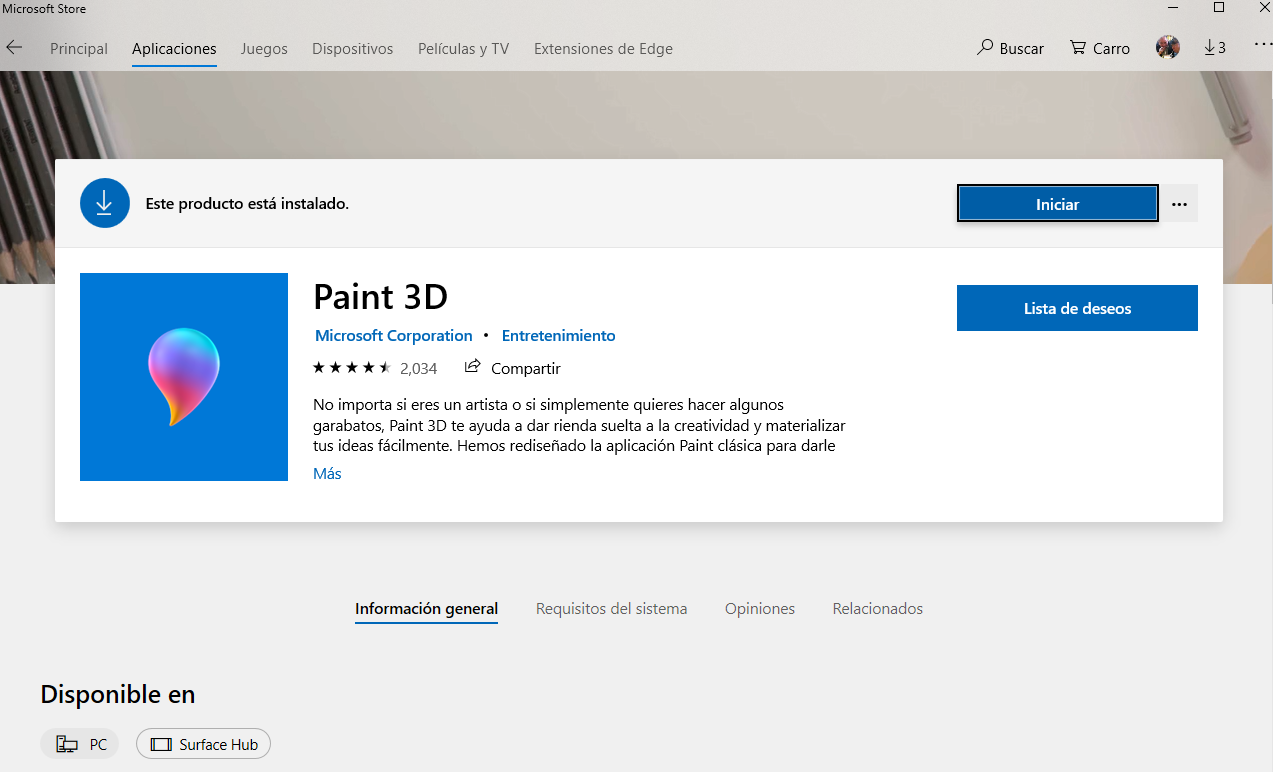This screenshot has width=1273, height=772.
Task: View downloads and updates counter
Action: (1215, 47)
